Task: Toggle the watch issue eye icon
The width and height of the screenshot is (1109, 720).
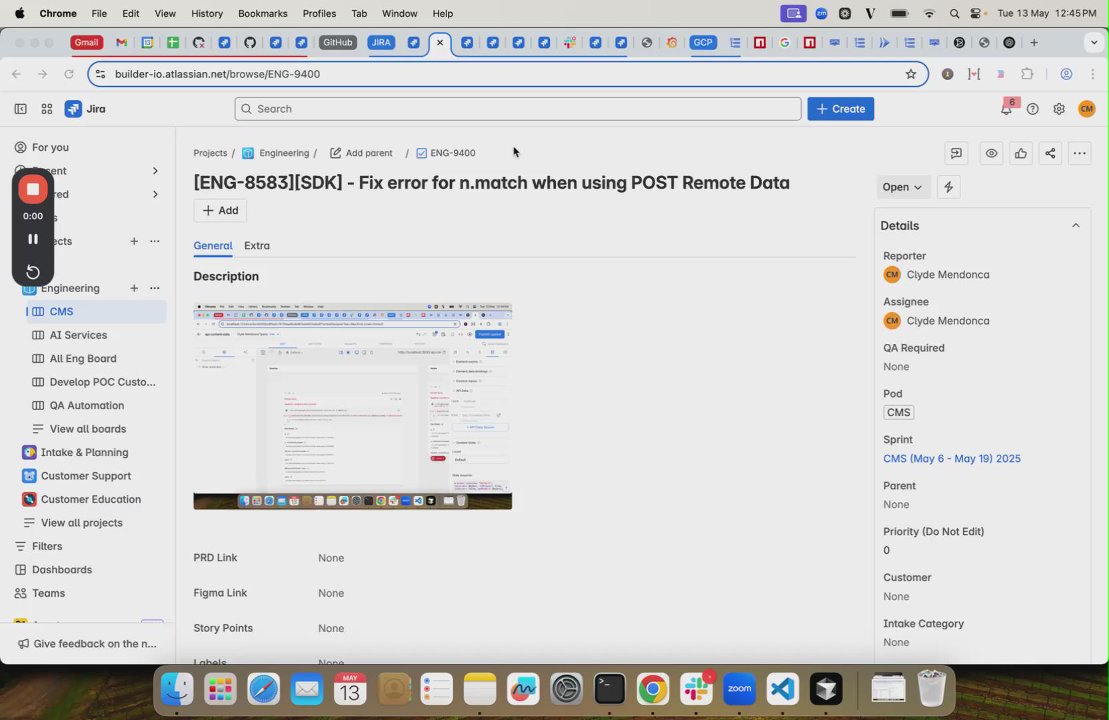Action: coord(992,153)
